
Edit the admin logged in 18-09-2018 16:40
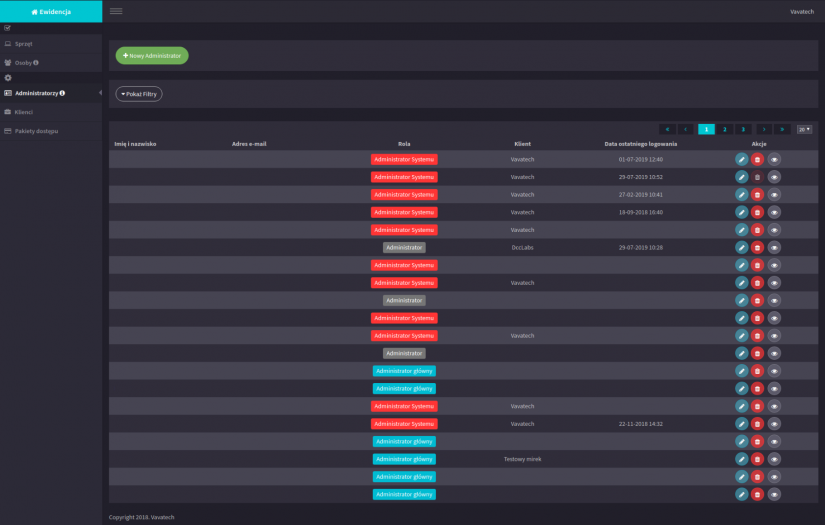[741, 213]
